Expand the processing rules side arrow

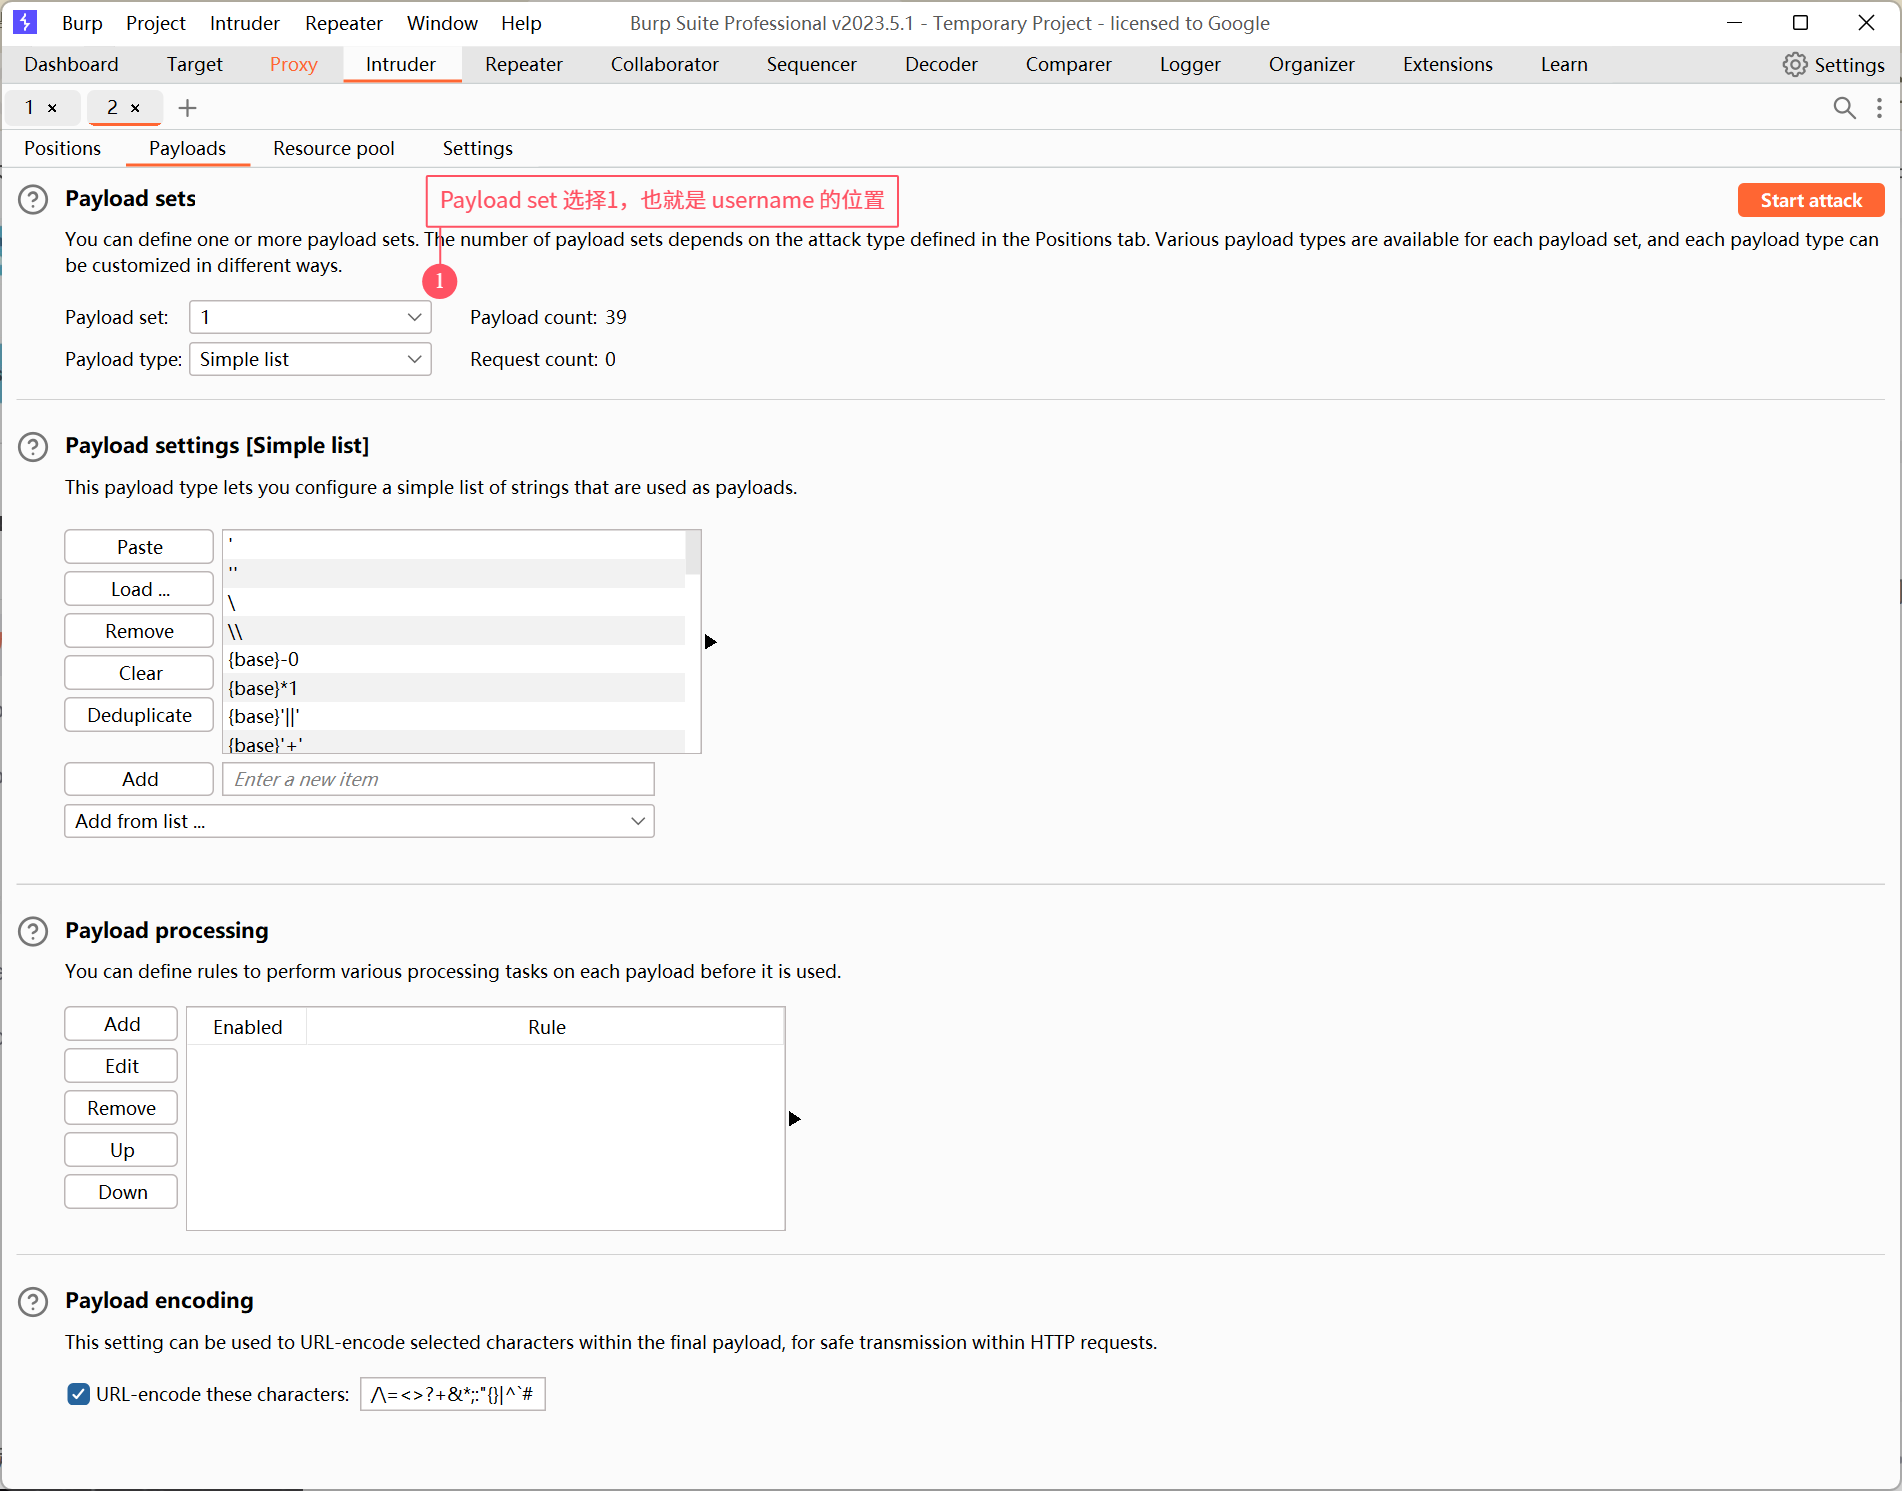tap(795, 1119)
